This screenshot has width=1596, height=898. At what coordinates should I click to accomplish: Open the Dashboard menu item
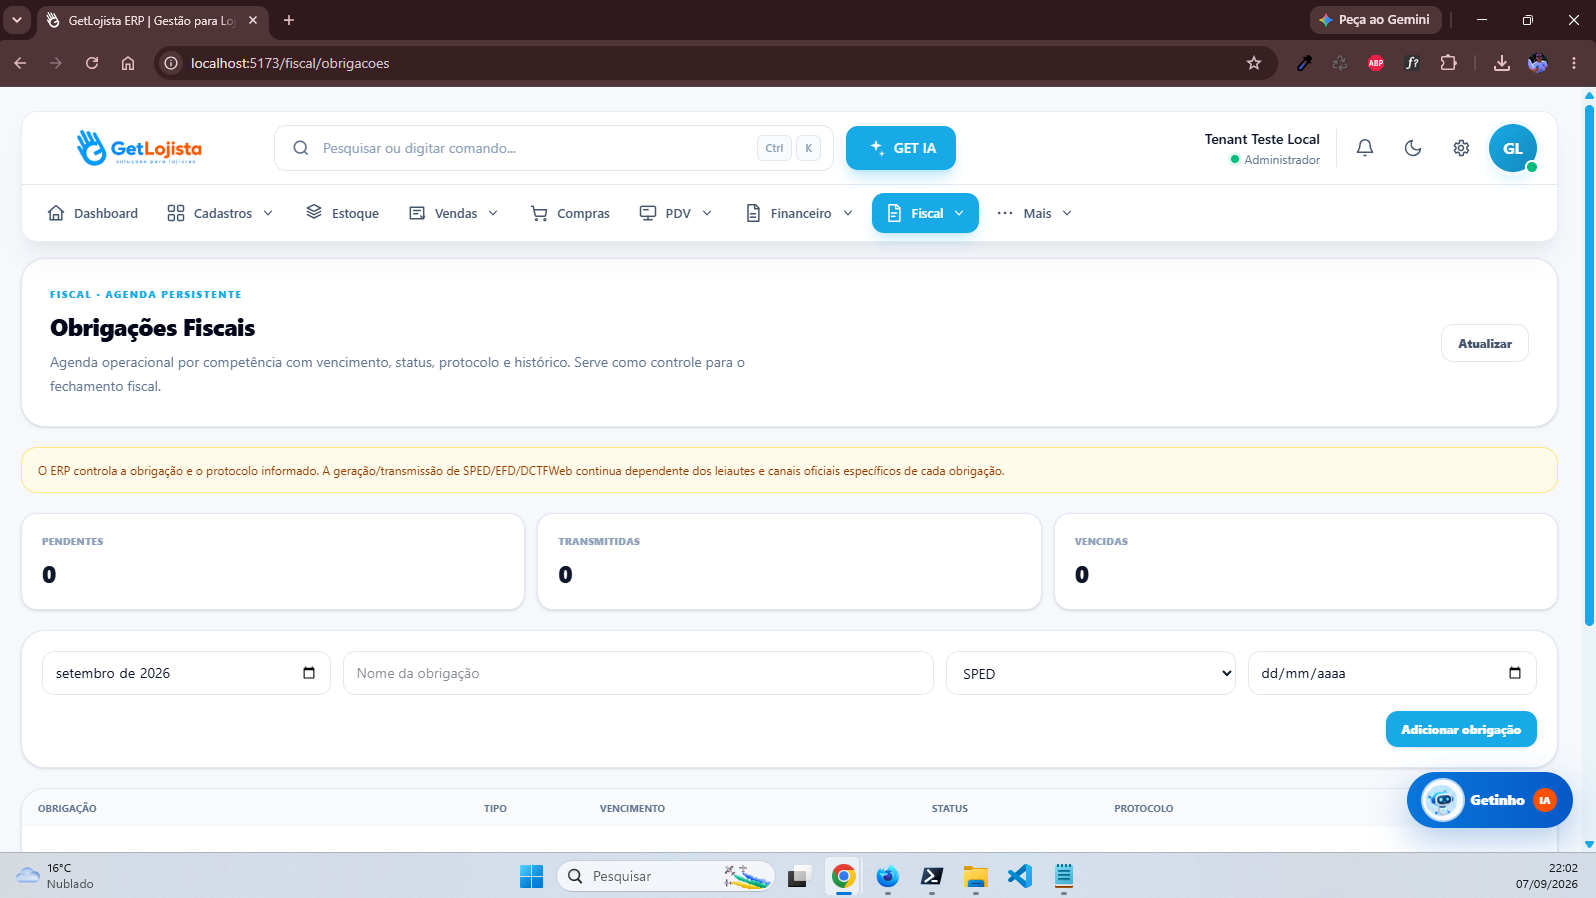tap(93, 213)
